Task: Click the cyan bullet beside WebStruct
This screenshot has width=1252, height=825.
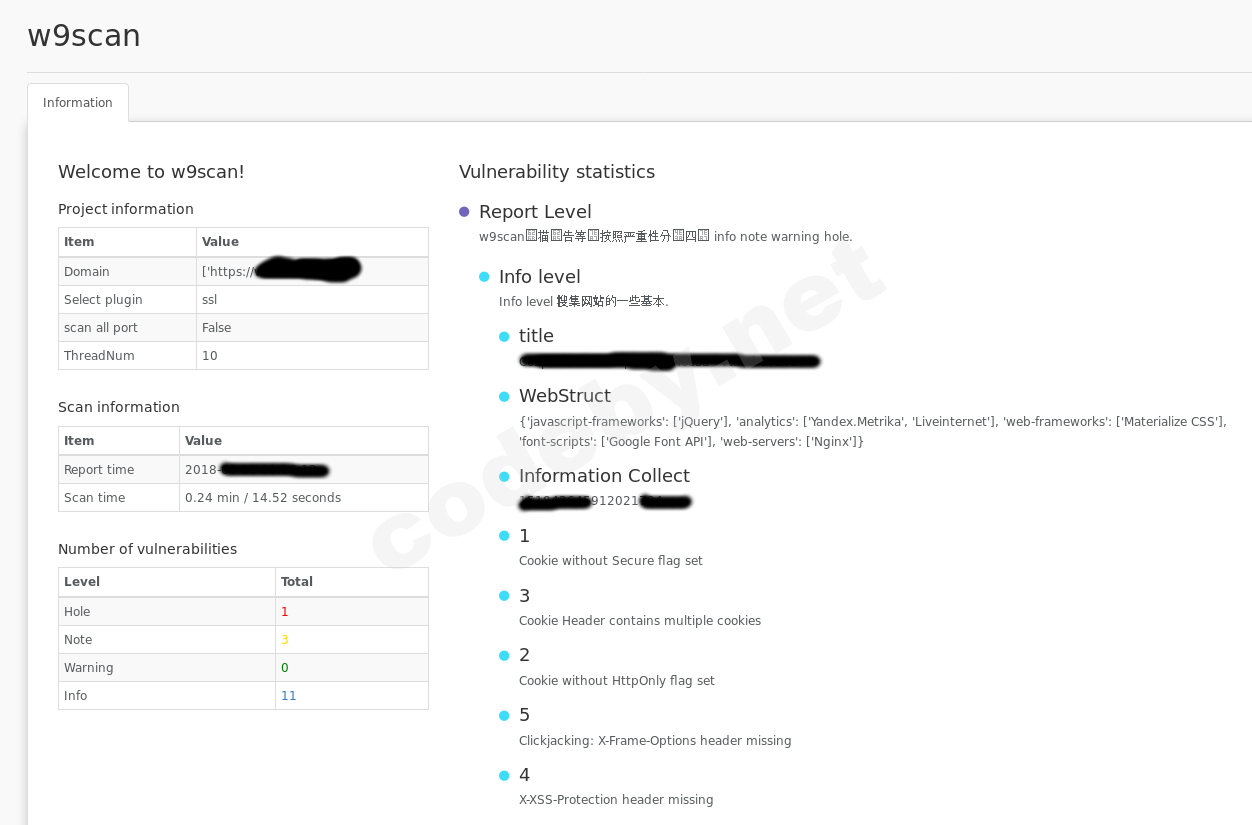Action: pos(504,397)
